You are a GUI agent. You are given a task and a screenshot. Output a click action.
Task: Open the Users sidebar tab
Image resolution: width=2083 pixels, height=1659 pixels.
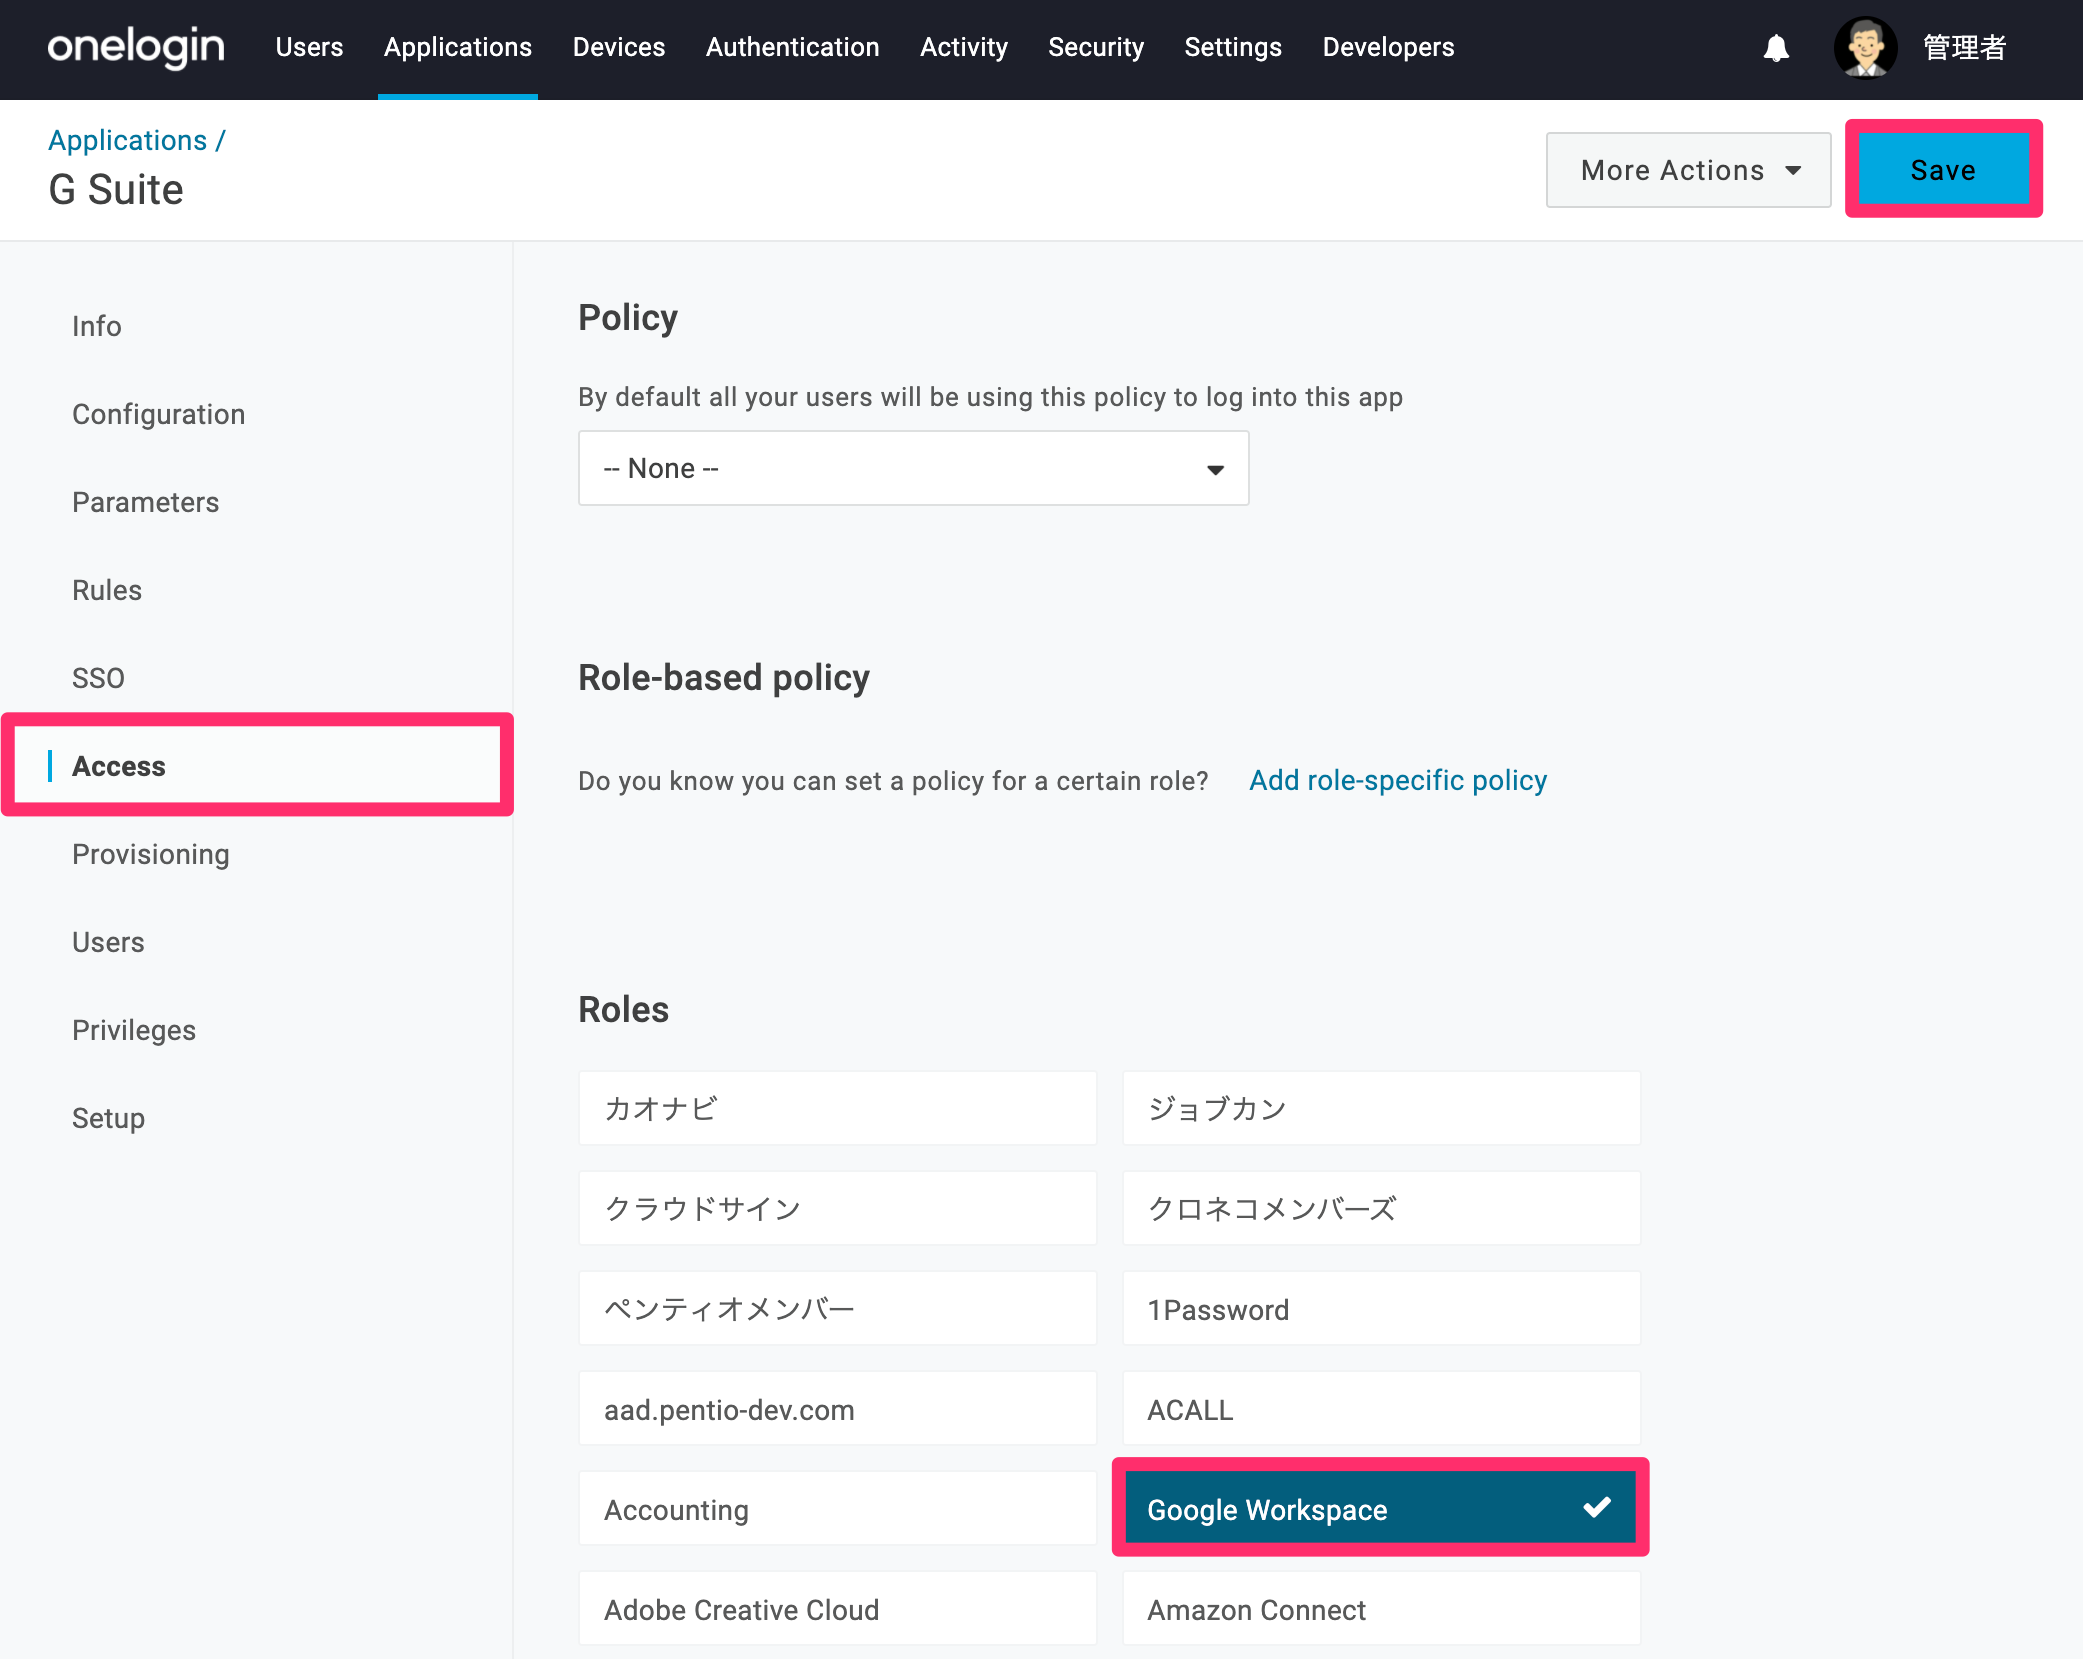coord(108,942)
